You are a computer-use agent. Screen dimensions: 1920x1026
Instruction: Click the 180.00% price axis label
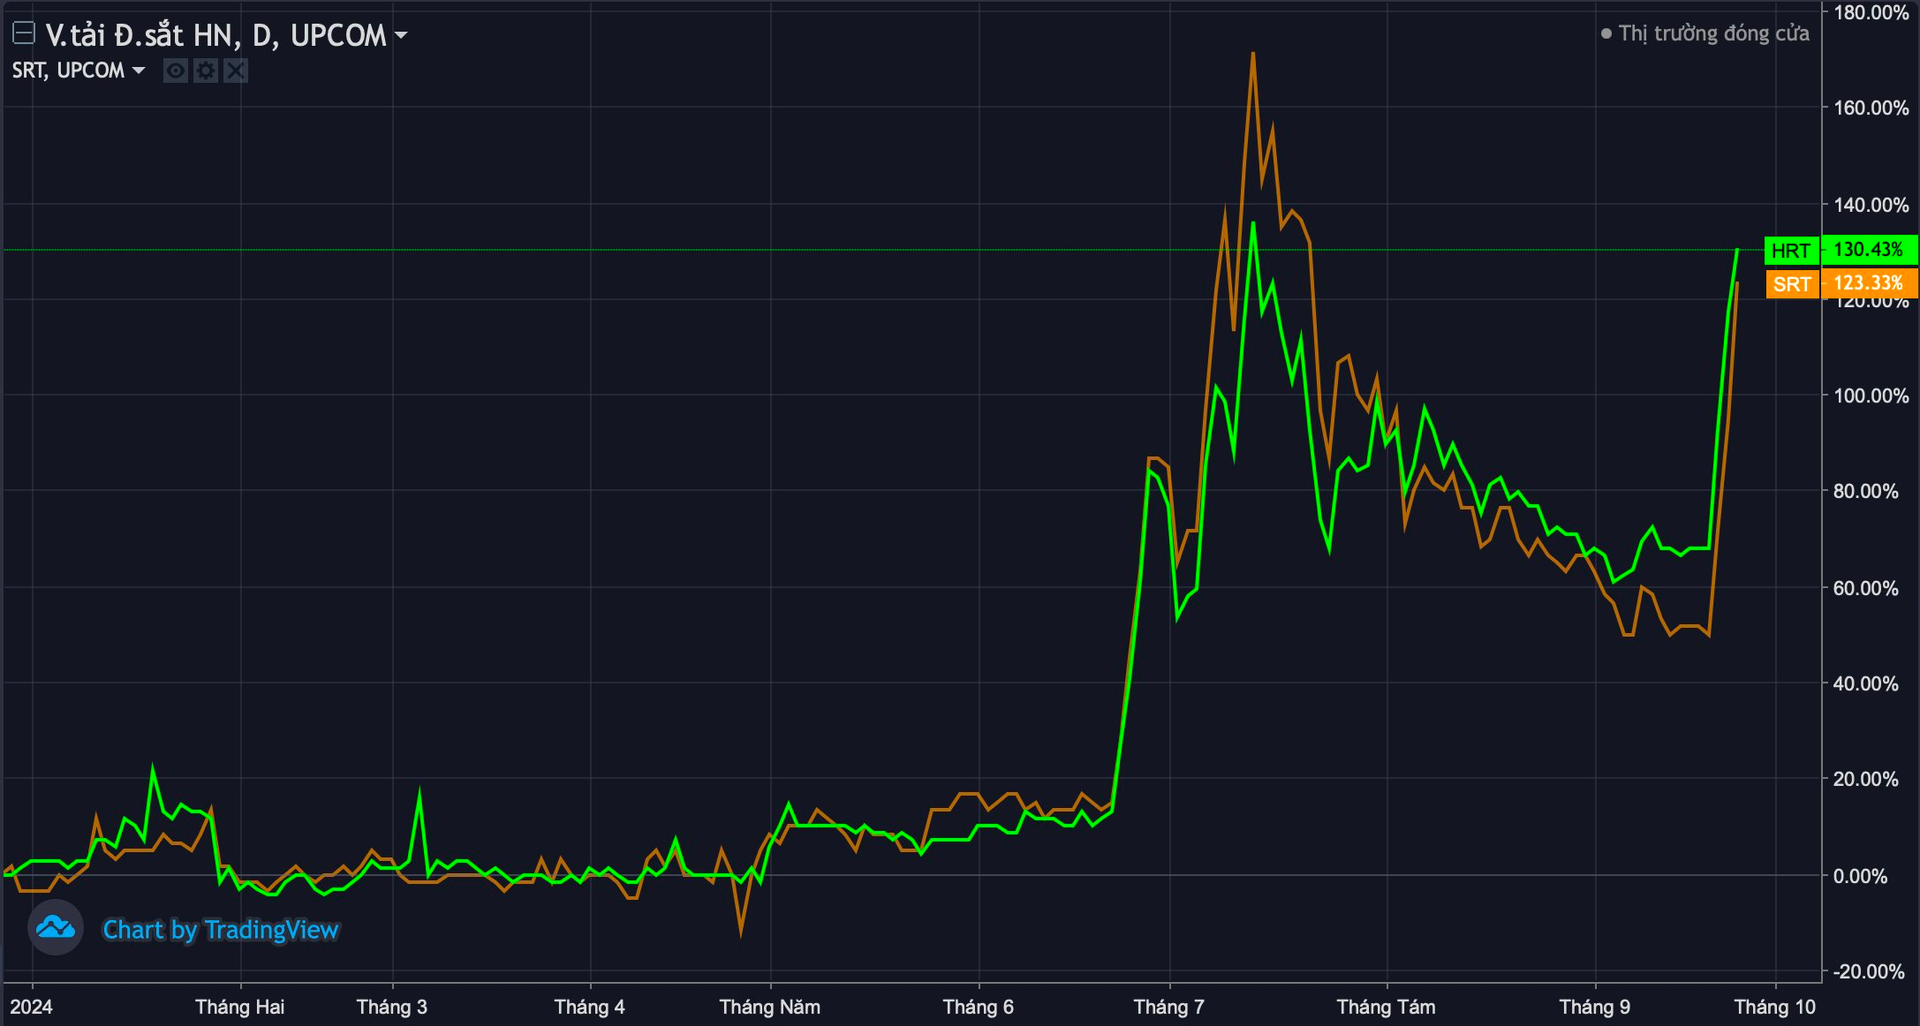coord(1871,13)
